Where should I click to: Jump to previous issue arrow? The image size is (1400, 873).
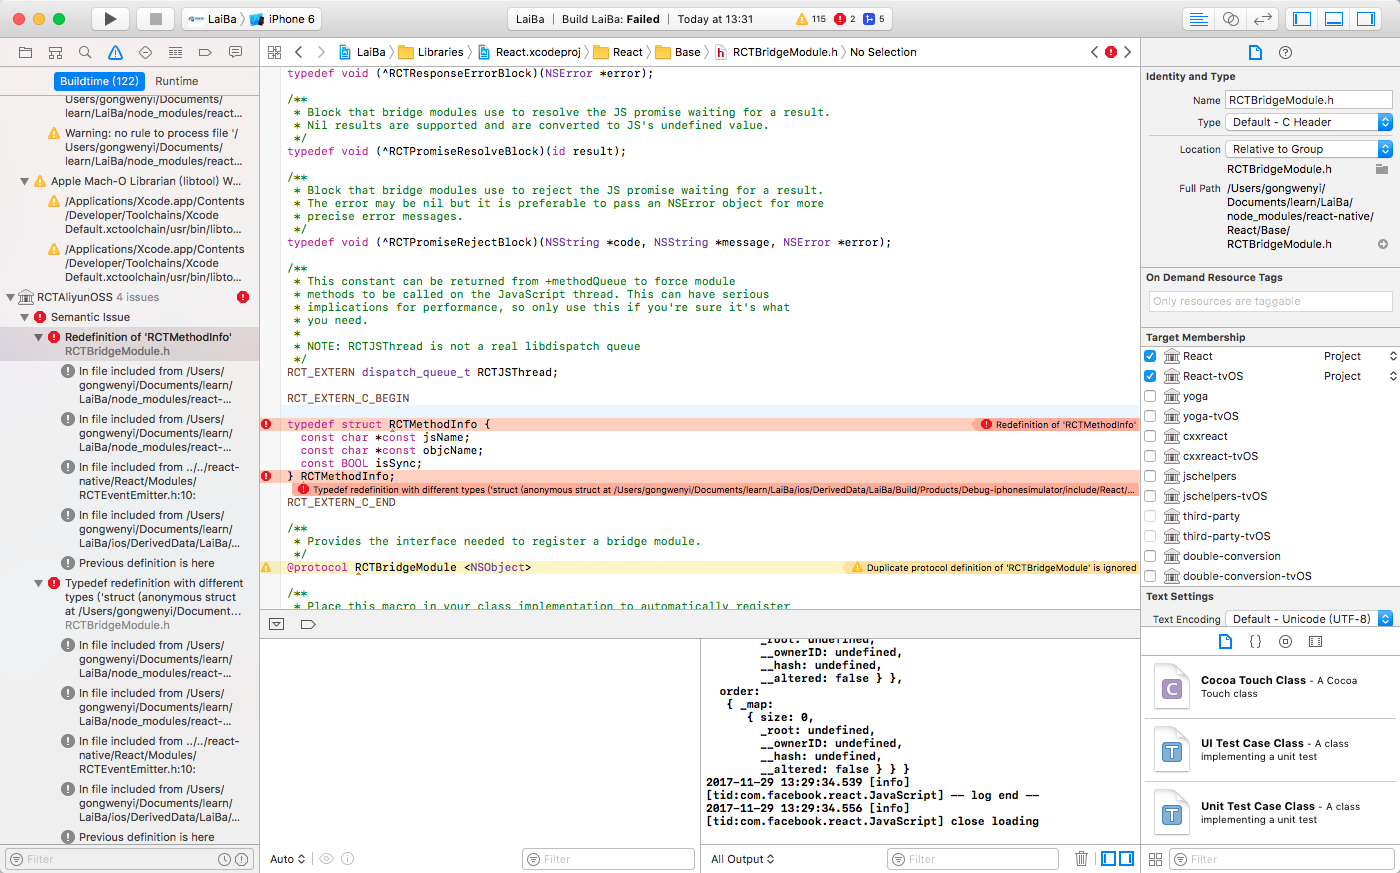[1094, 52]
